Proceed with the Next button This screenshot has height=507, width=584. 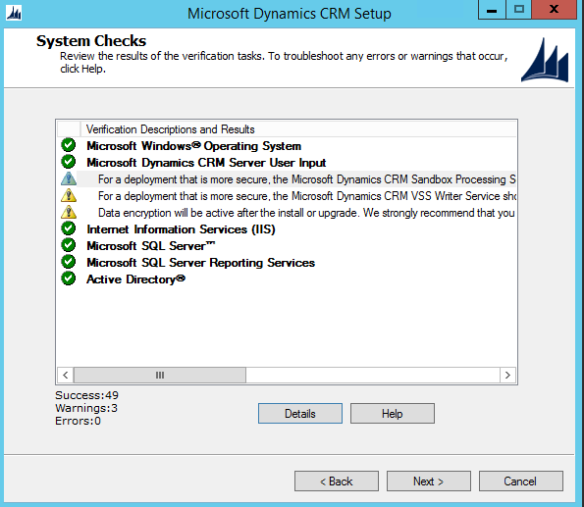point(429,481)
